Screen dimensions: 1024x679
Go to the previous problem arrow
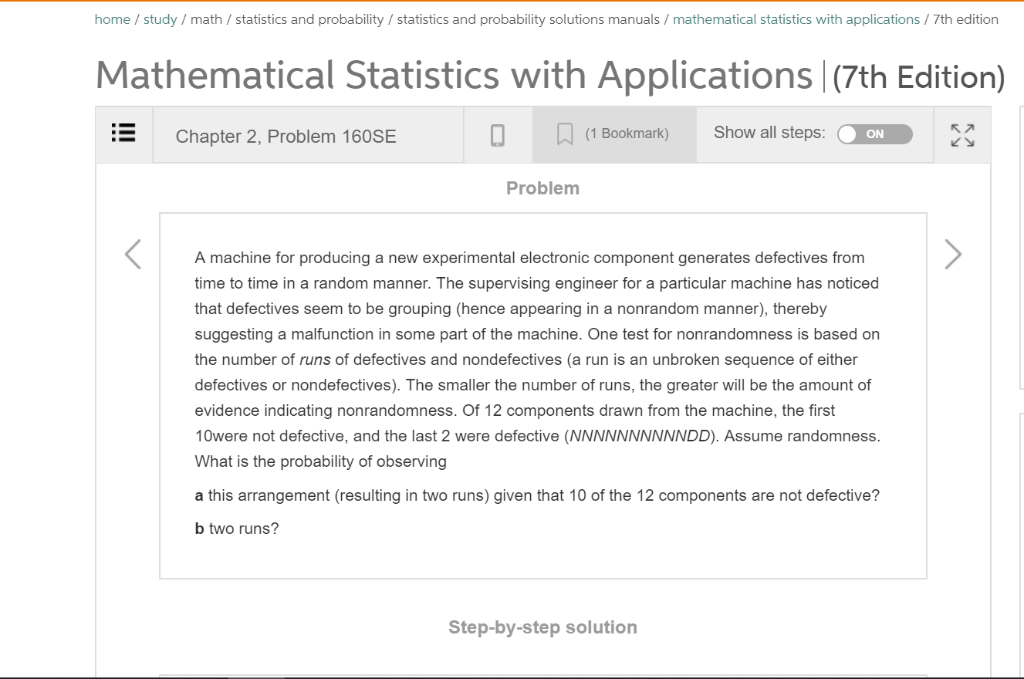133,254
